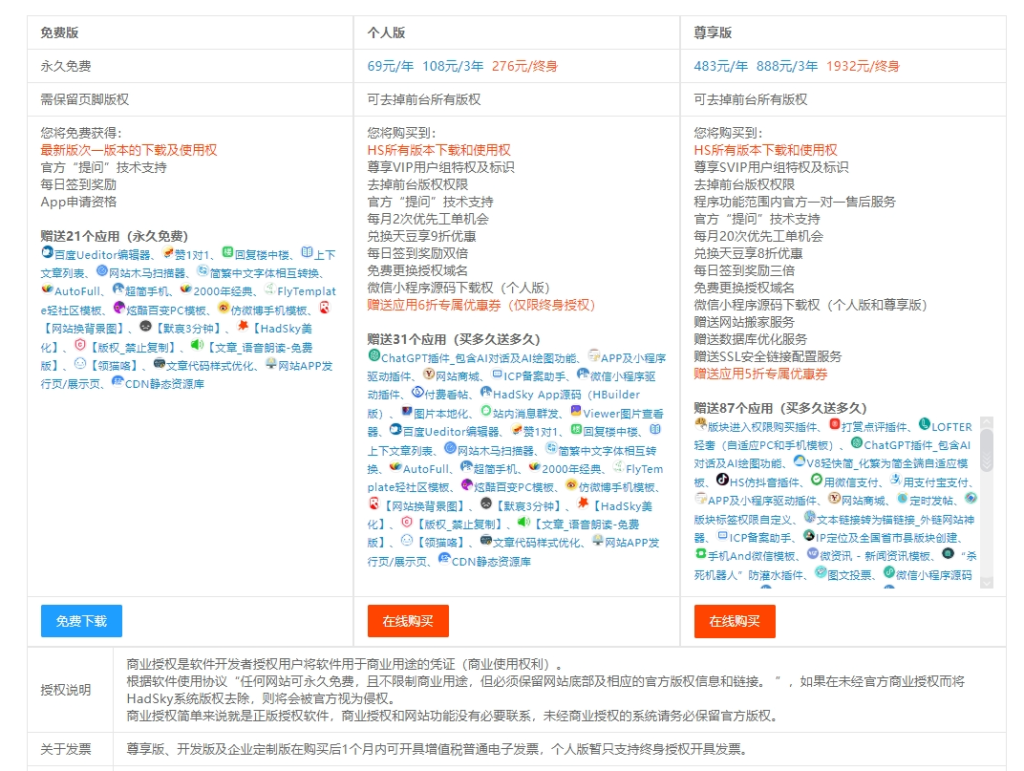Click the 打赏点评插件 icon
The width and height of the screenshot is (1024, 771).
[x=835, y=424]
